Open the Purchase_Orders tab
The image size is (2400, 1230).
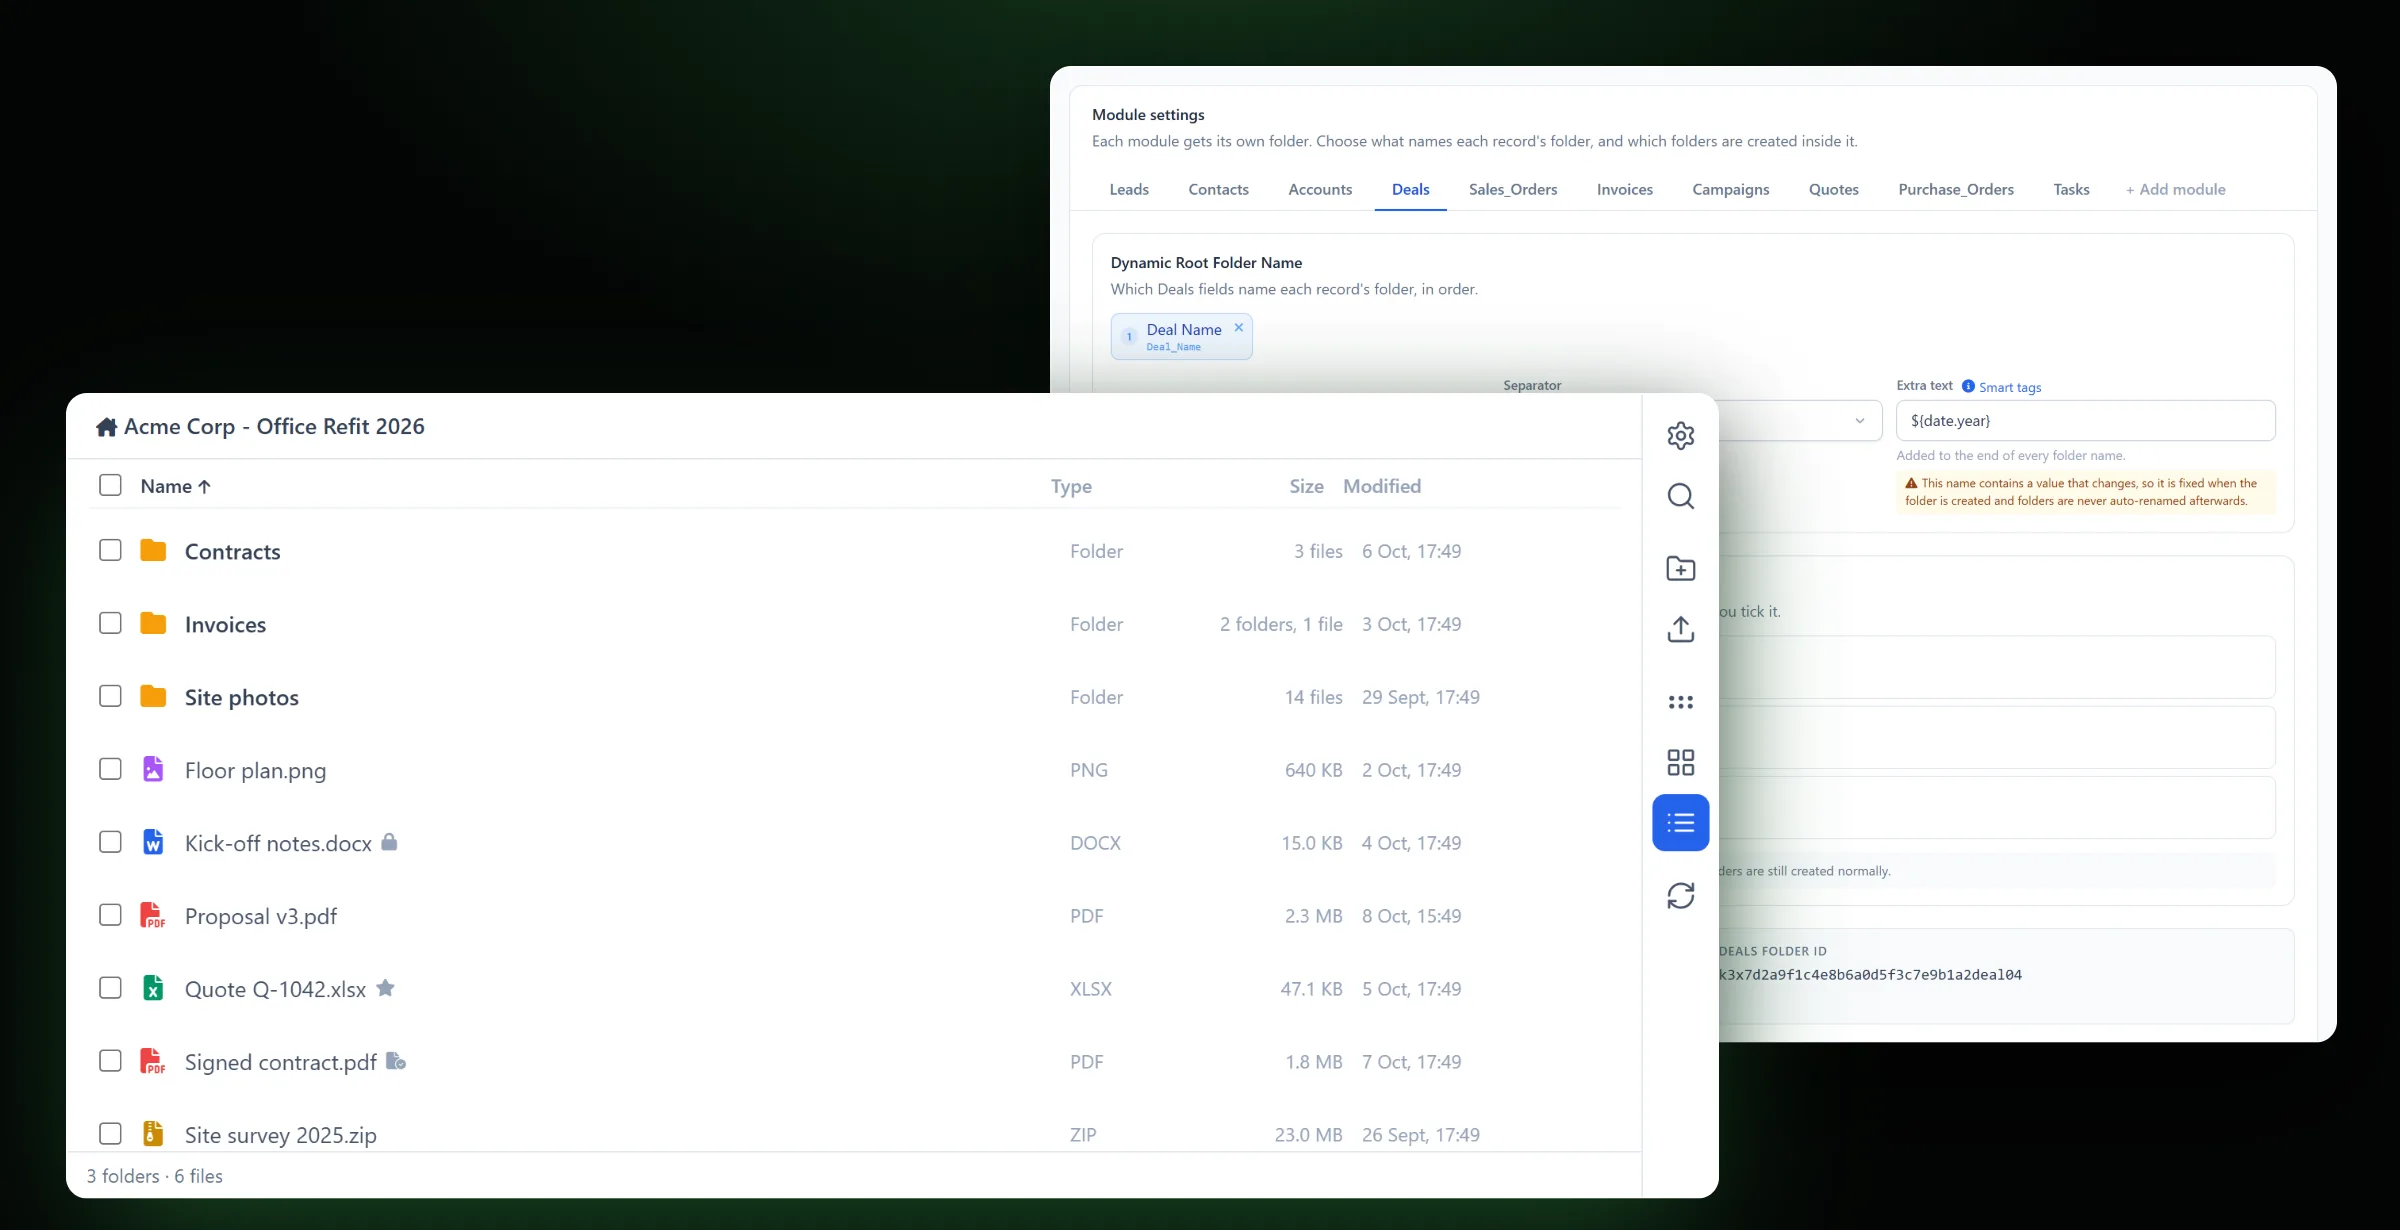pyautogui.click(x=1956, y=189)
